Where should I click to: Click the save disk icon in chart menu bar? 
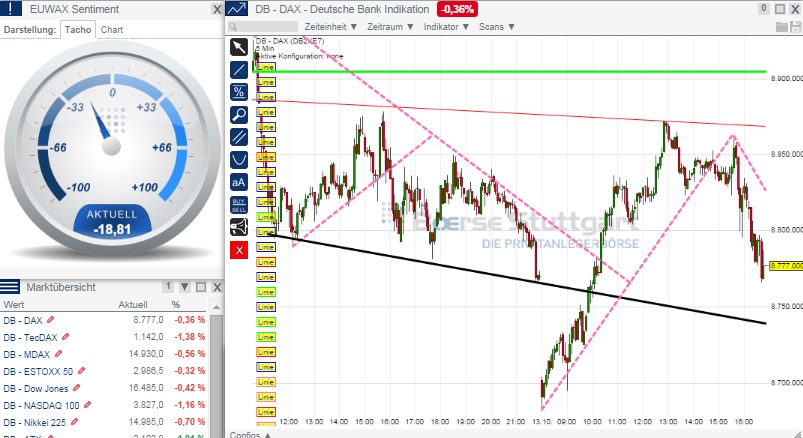pos(795,27)
